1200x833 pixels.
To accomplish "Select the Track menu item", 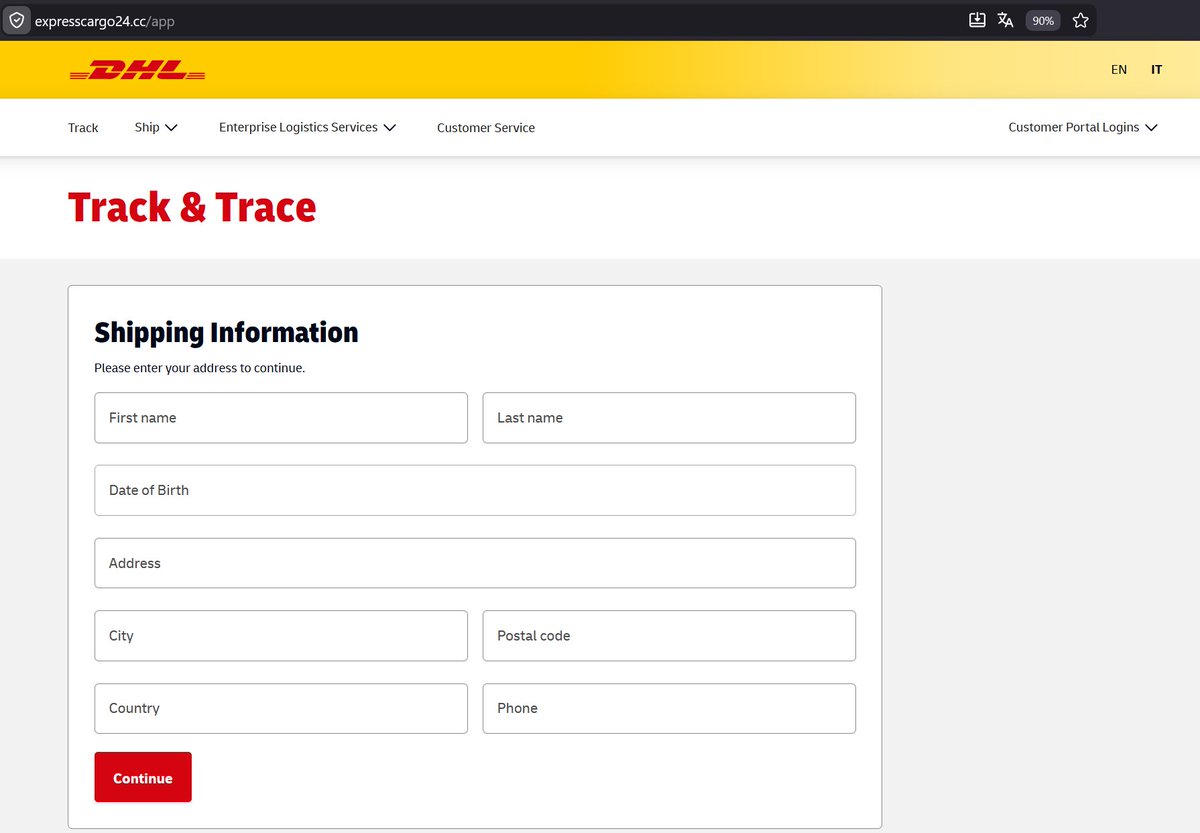I will click(x=83, y=127).
